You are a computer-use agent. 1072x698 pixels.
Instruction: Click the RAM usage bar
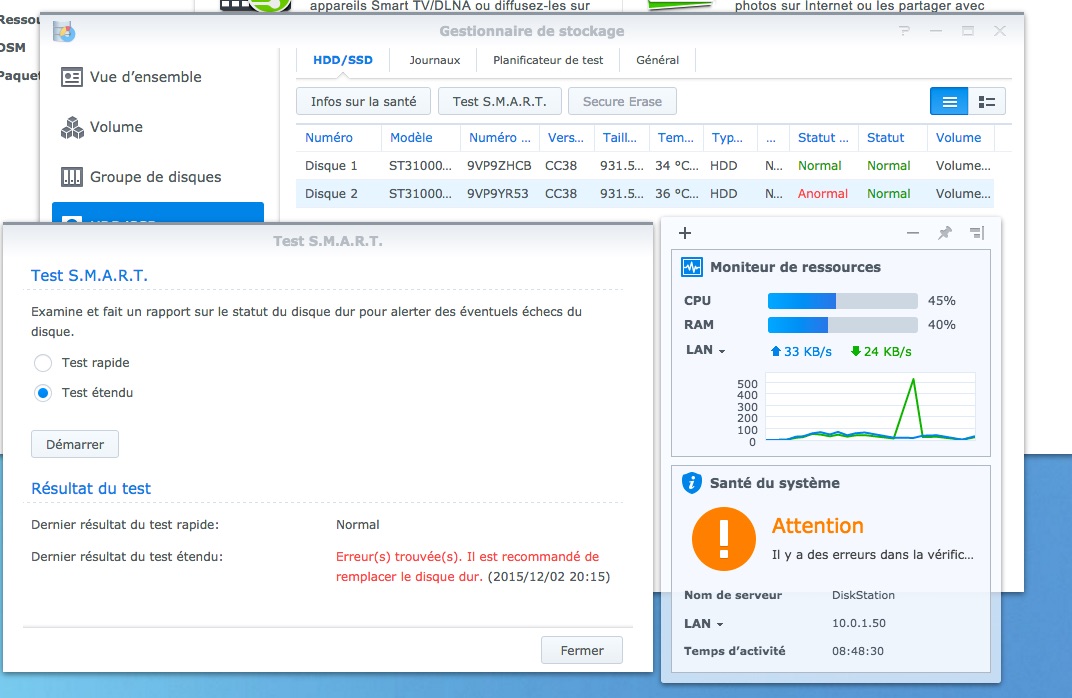point(842,325)
